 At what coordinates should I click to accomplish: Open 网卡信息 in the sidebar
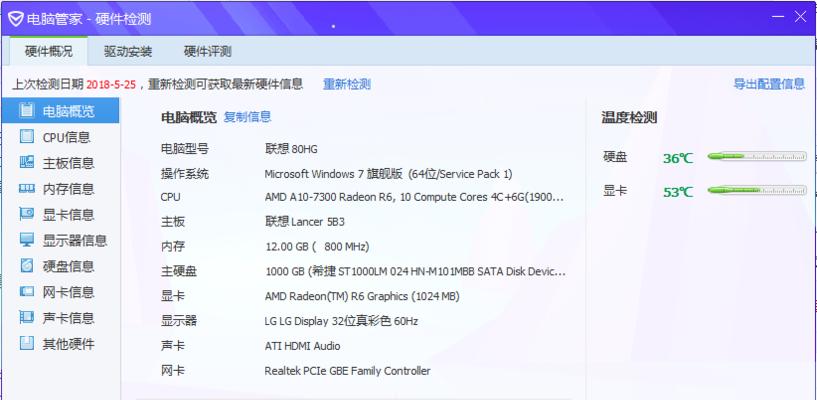tap(60, 292)
